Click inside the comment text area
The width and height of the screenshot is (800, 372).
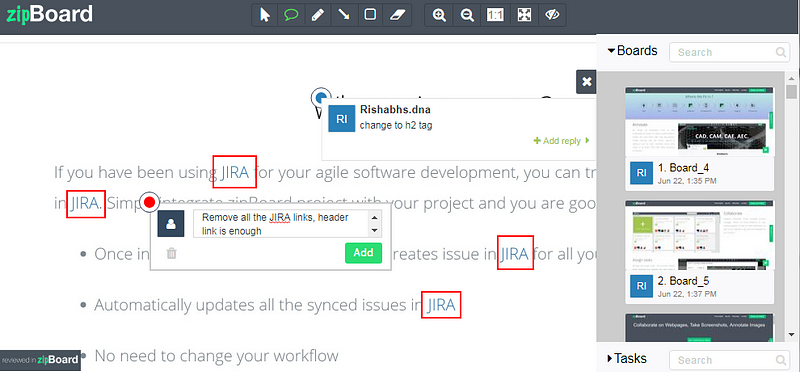pyautogui.click(x=281, y=224)
